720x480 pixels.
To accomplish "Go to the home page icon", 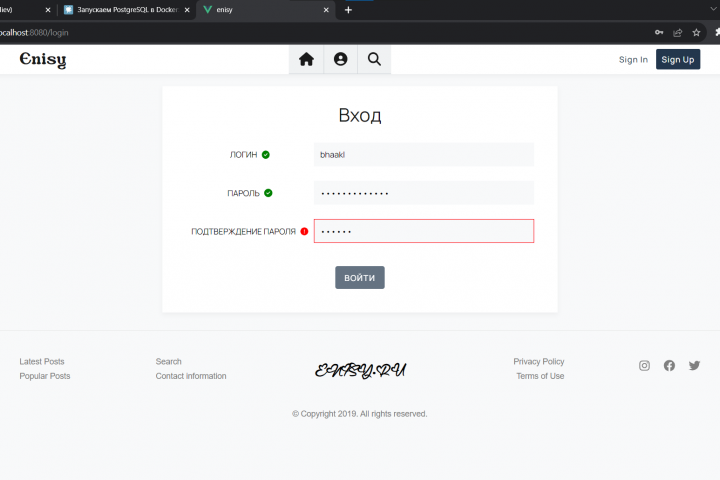I will click(306, 59).
